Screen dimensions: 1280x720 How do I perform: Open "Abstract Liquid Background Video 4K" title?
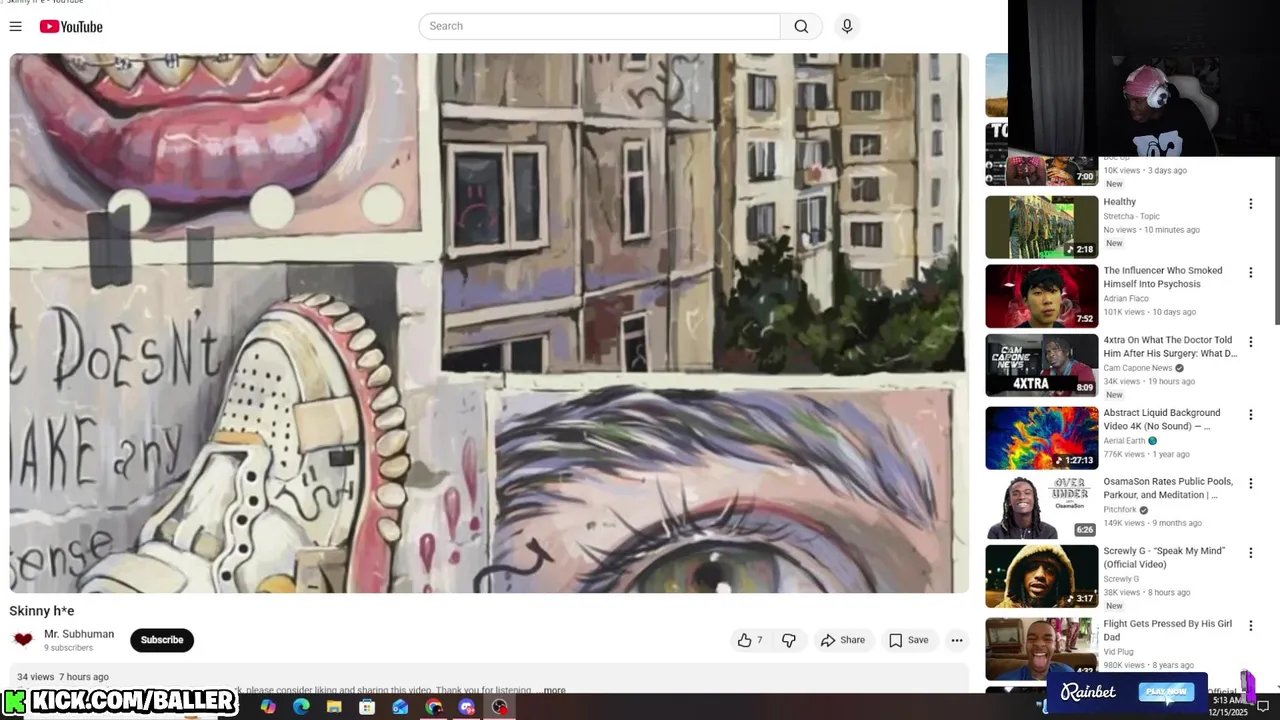pos(1161,419)
